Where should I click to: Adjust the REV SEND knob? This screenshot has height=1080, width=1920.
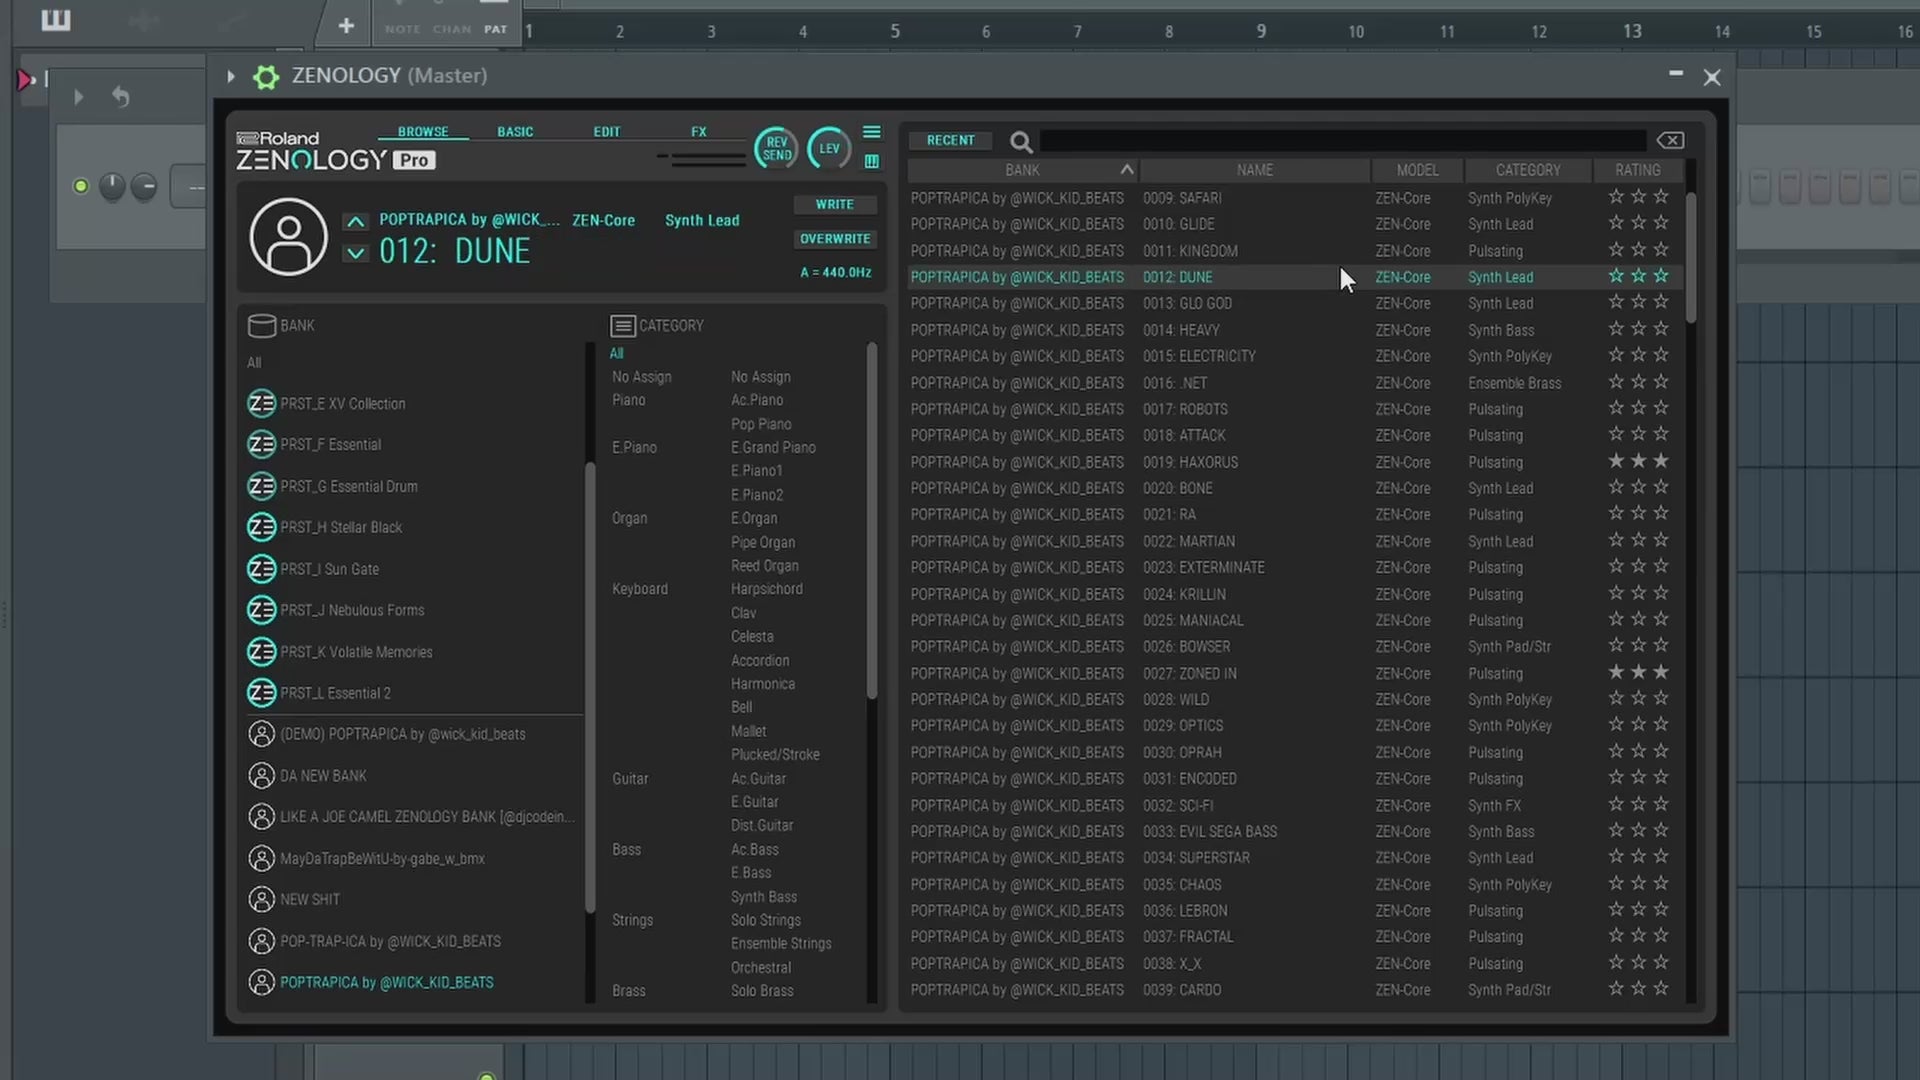click(x=776, y=148)
